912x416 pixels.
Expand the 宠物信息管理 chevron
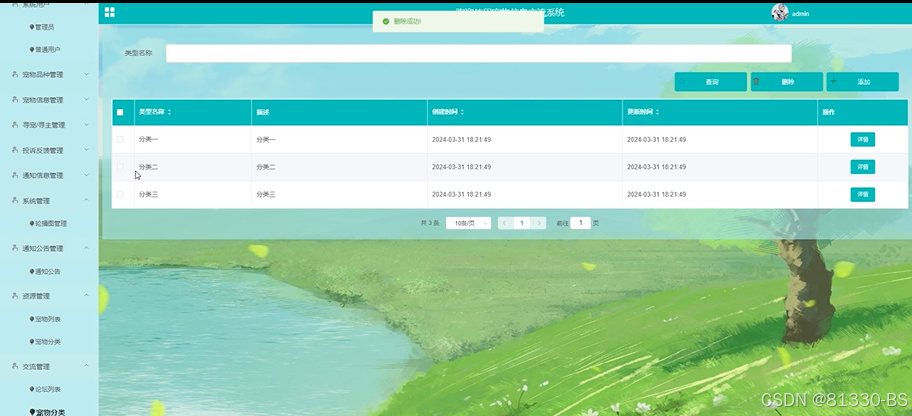[86, 99]
